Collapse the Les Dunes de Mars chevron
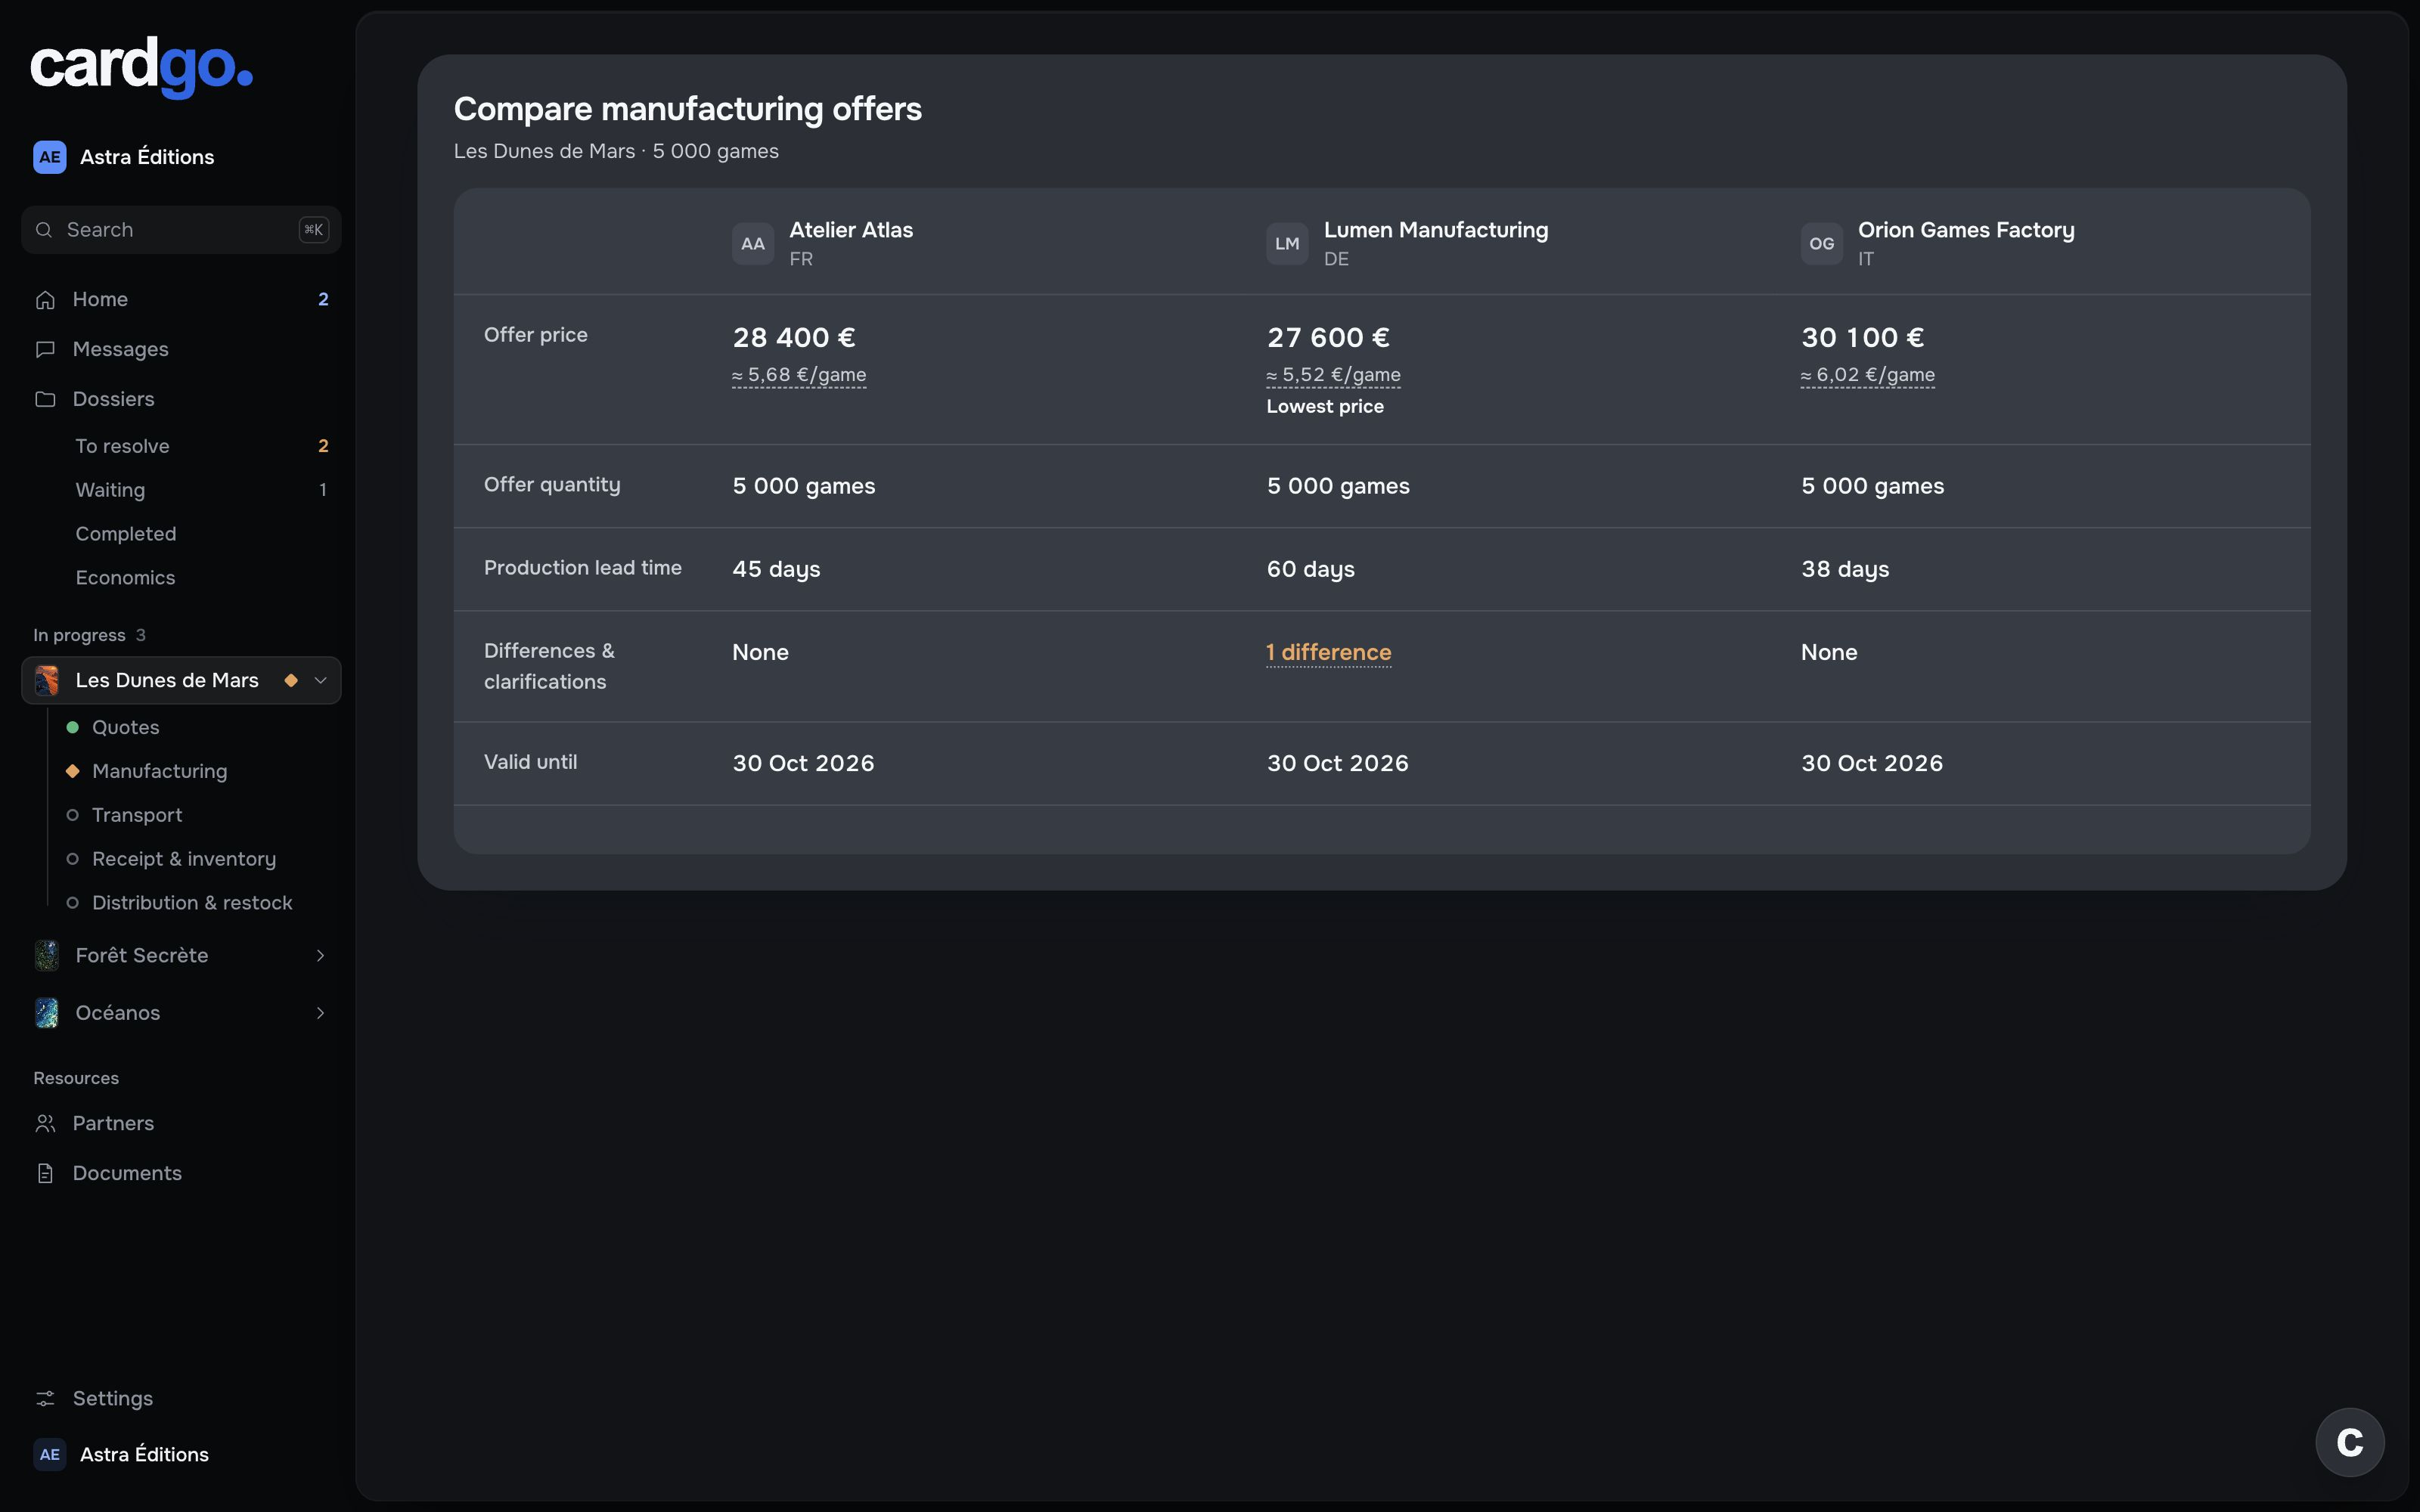Viewport: 2420px width, 1512px height. pyautogui.click(x=320, y=680)
